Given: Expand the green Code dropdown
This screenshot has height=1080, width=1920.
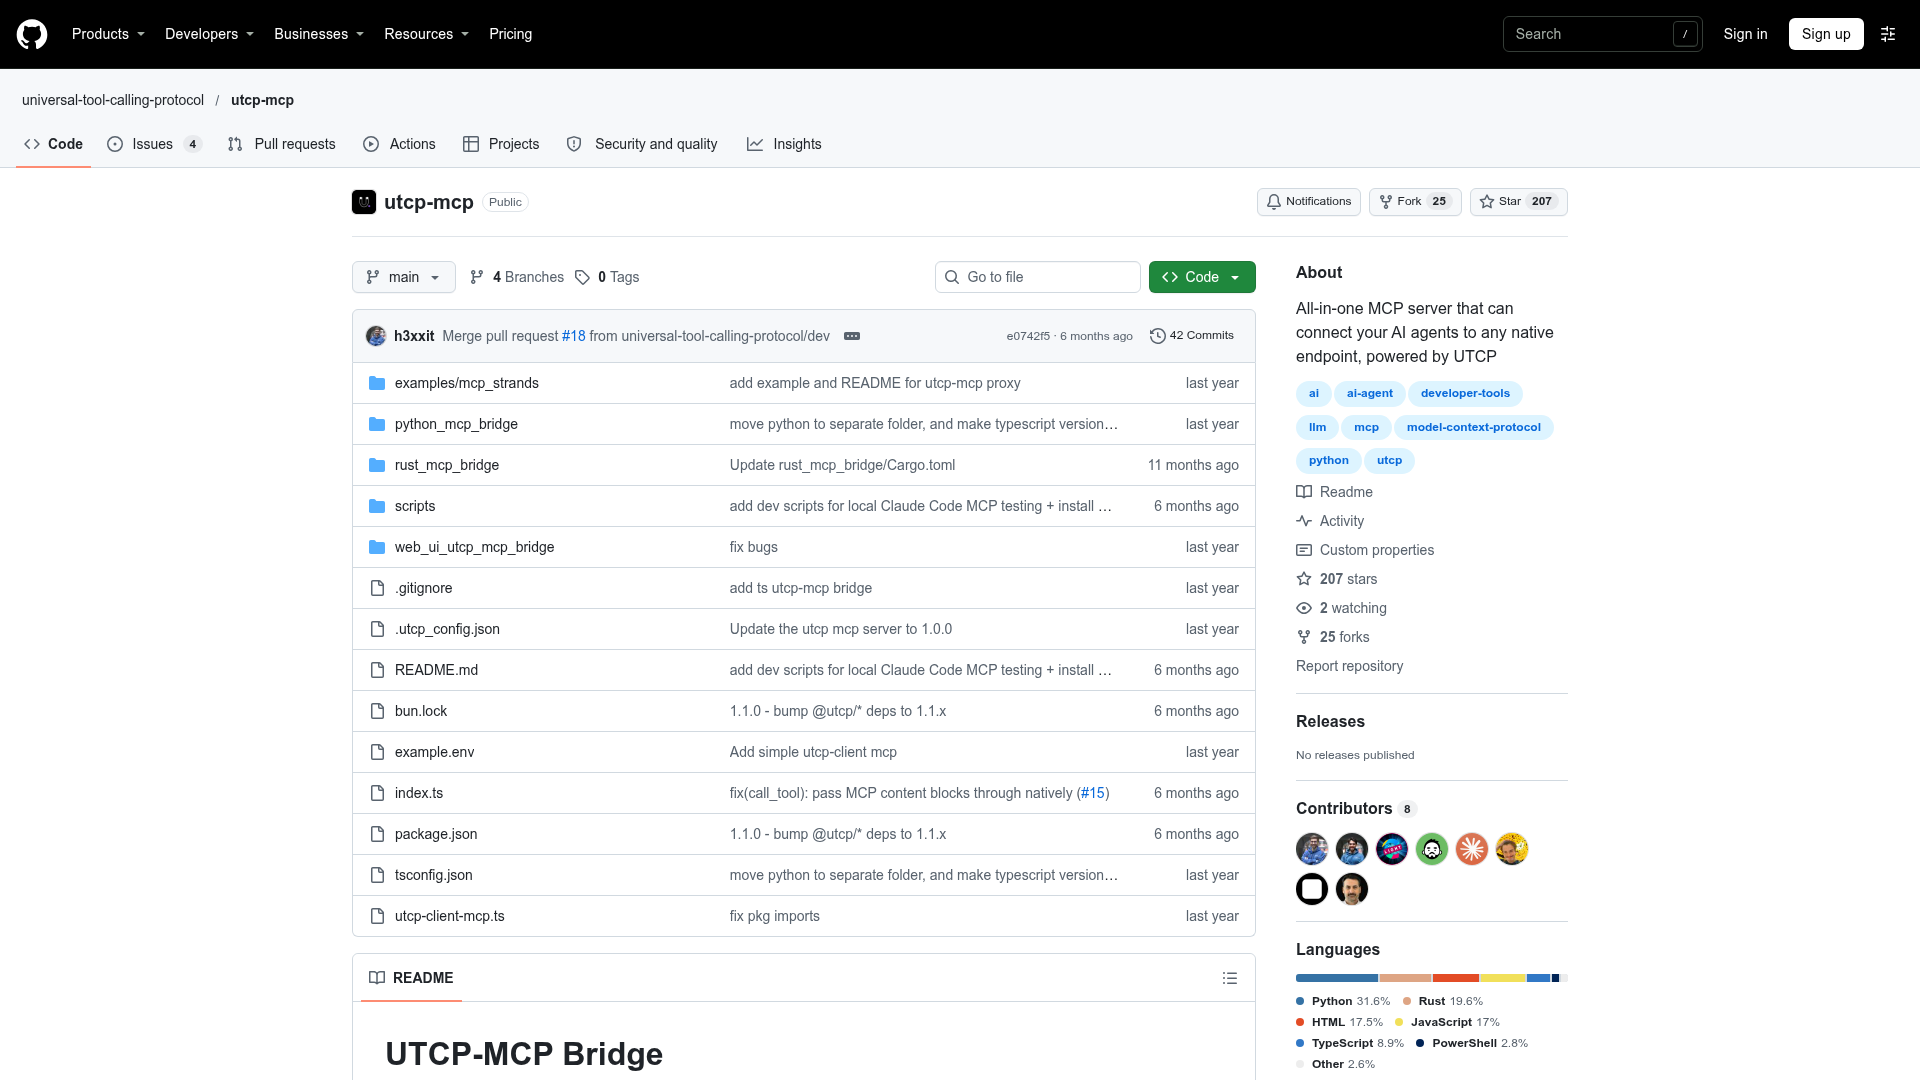Looking at the screenshot, I should [1202, 277].
